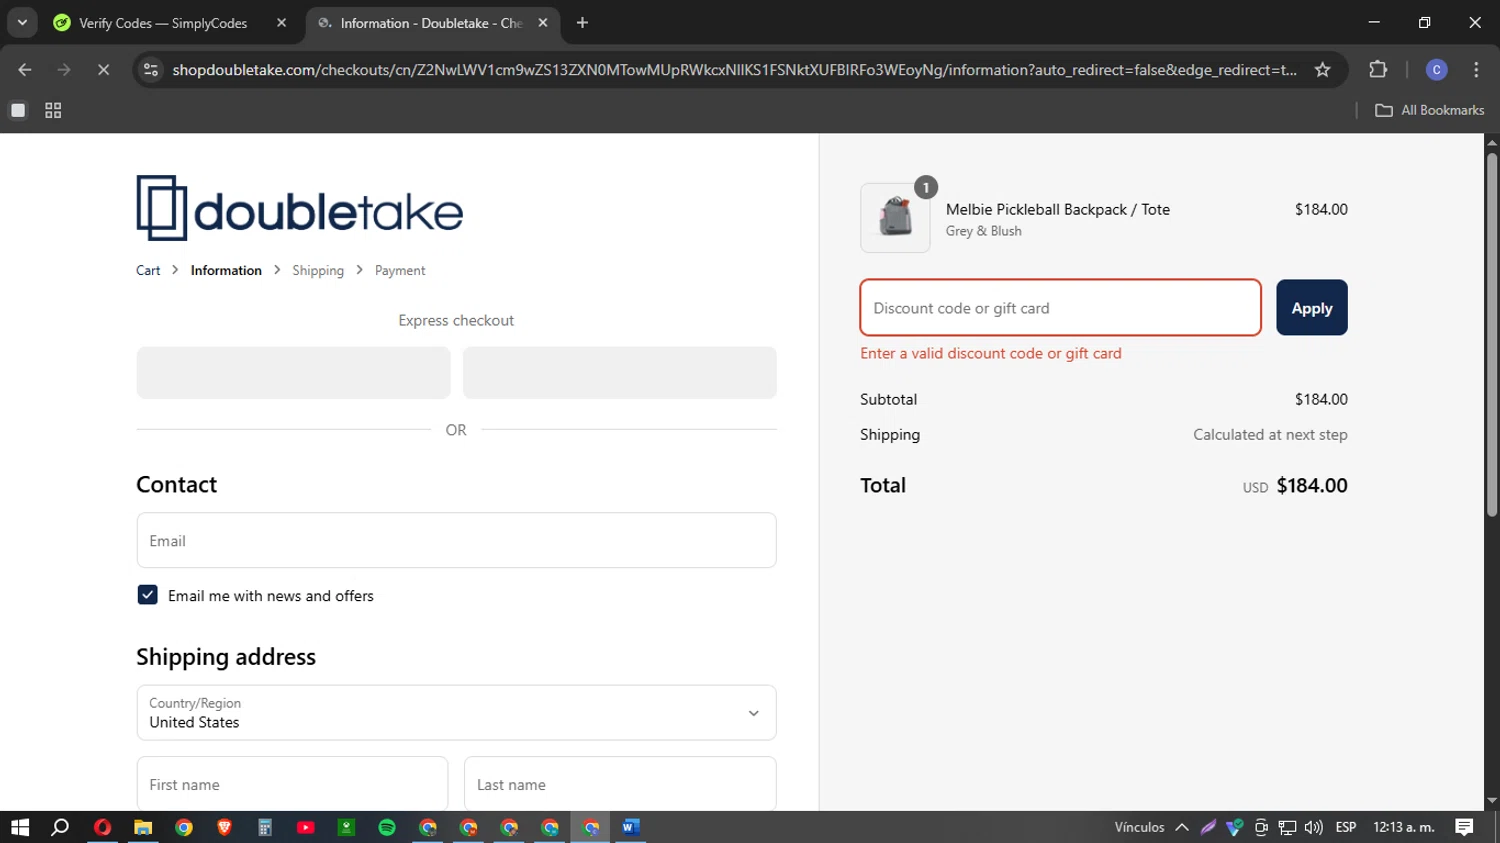Viewport: 1500px width, 843px height.
Task: Open Windows Search from the taskbar
Action: 60,827
